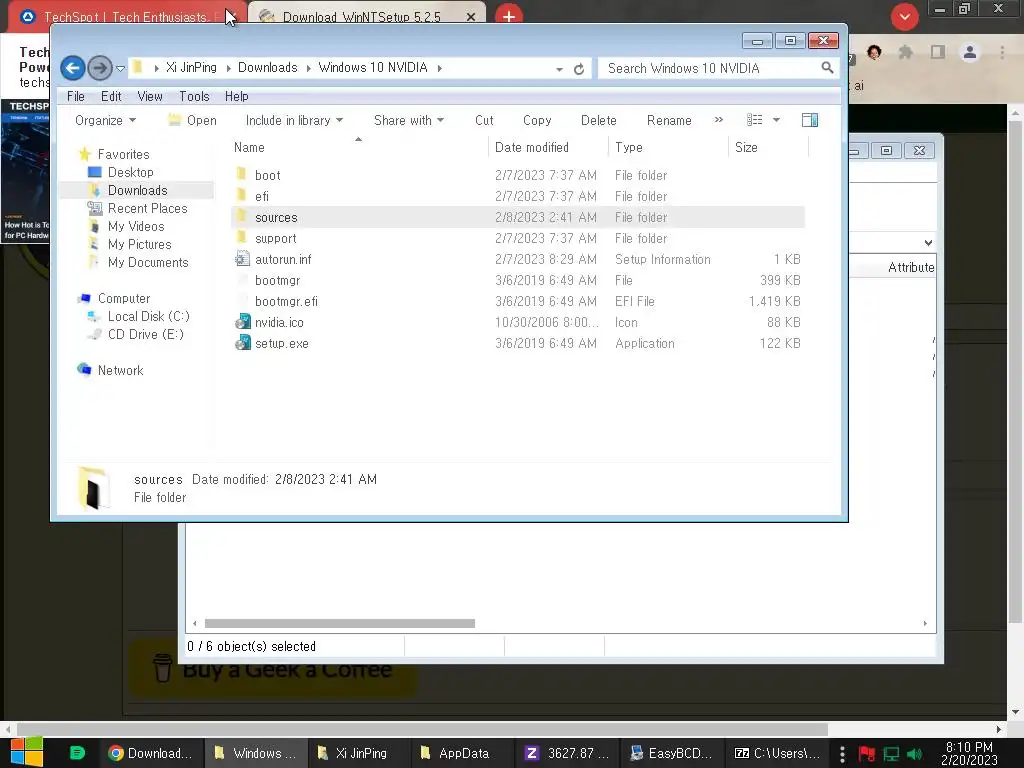This screenshot has height=768, width=1024.
Task: Open the AppData taskbar item
Action: (x=455, y=753)
